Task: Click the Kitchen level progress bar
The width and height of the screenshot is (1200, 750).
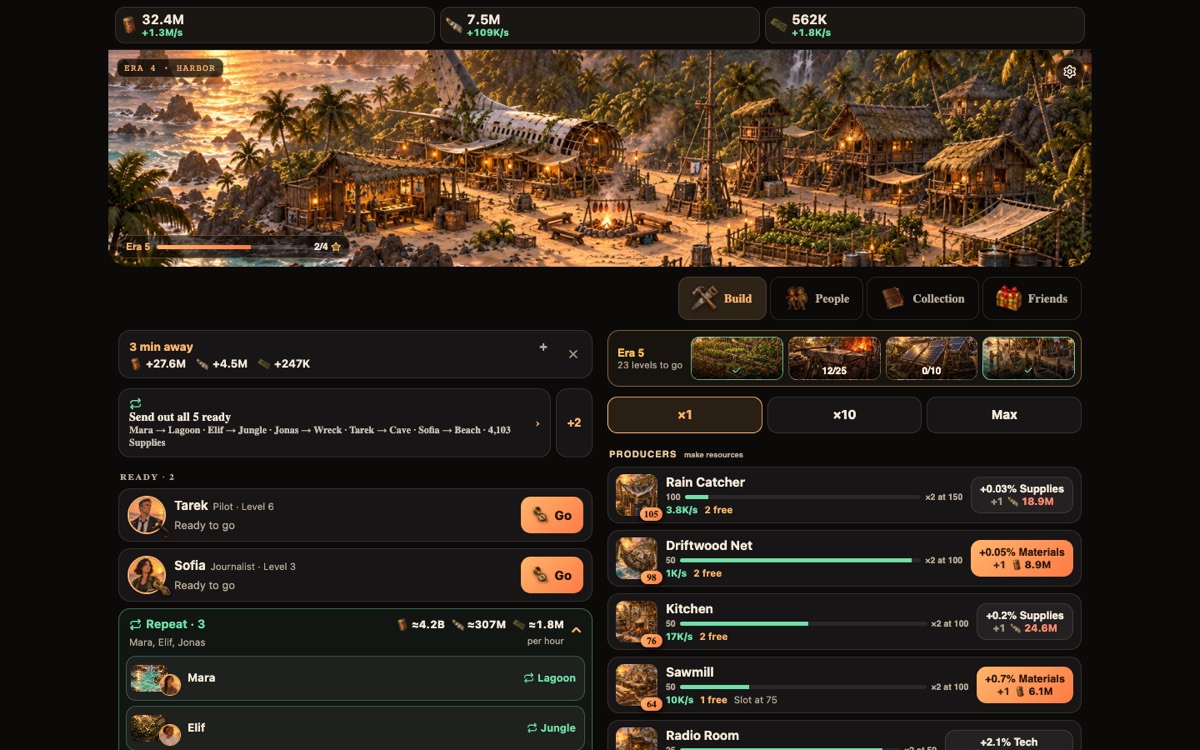Action: (805, 624)
